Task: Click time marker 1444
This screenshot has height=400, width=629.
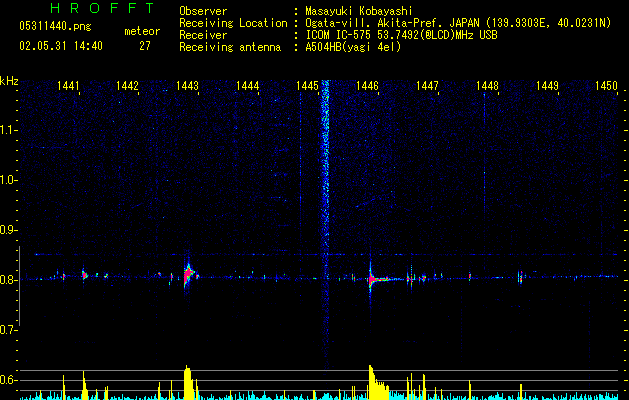Action: tap(248, 86)
